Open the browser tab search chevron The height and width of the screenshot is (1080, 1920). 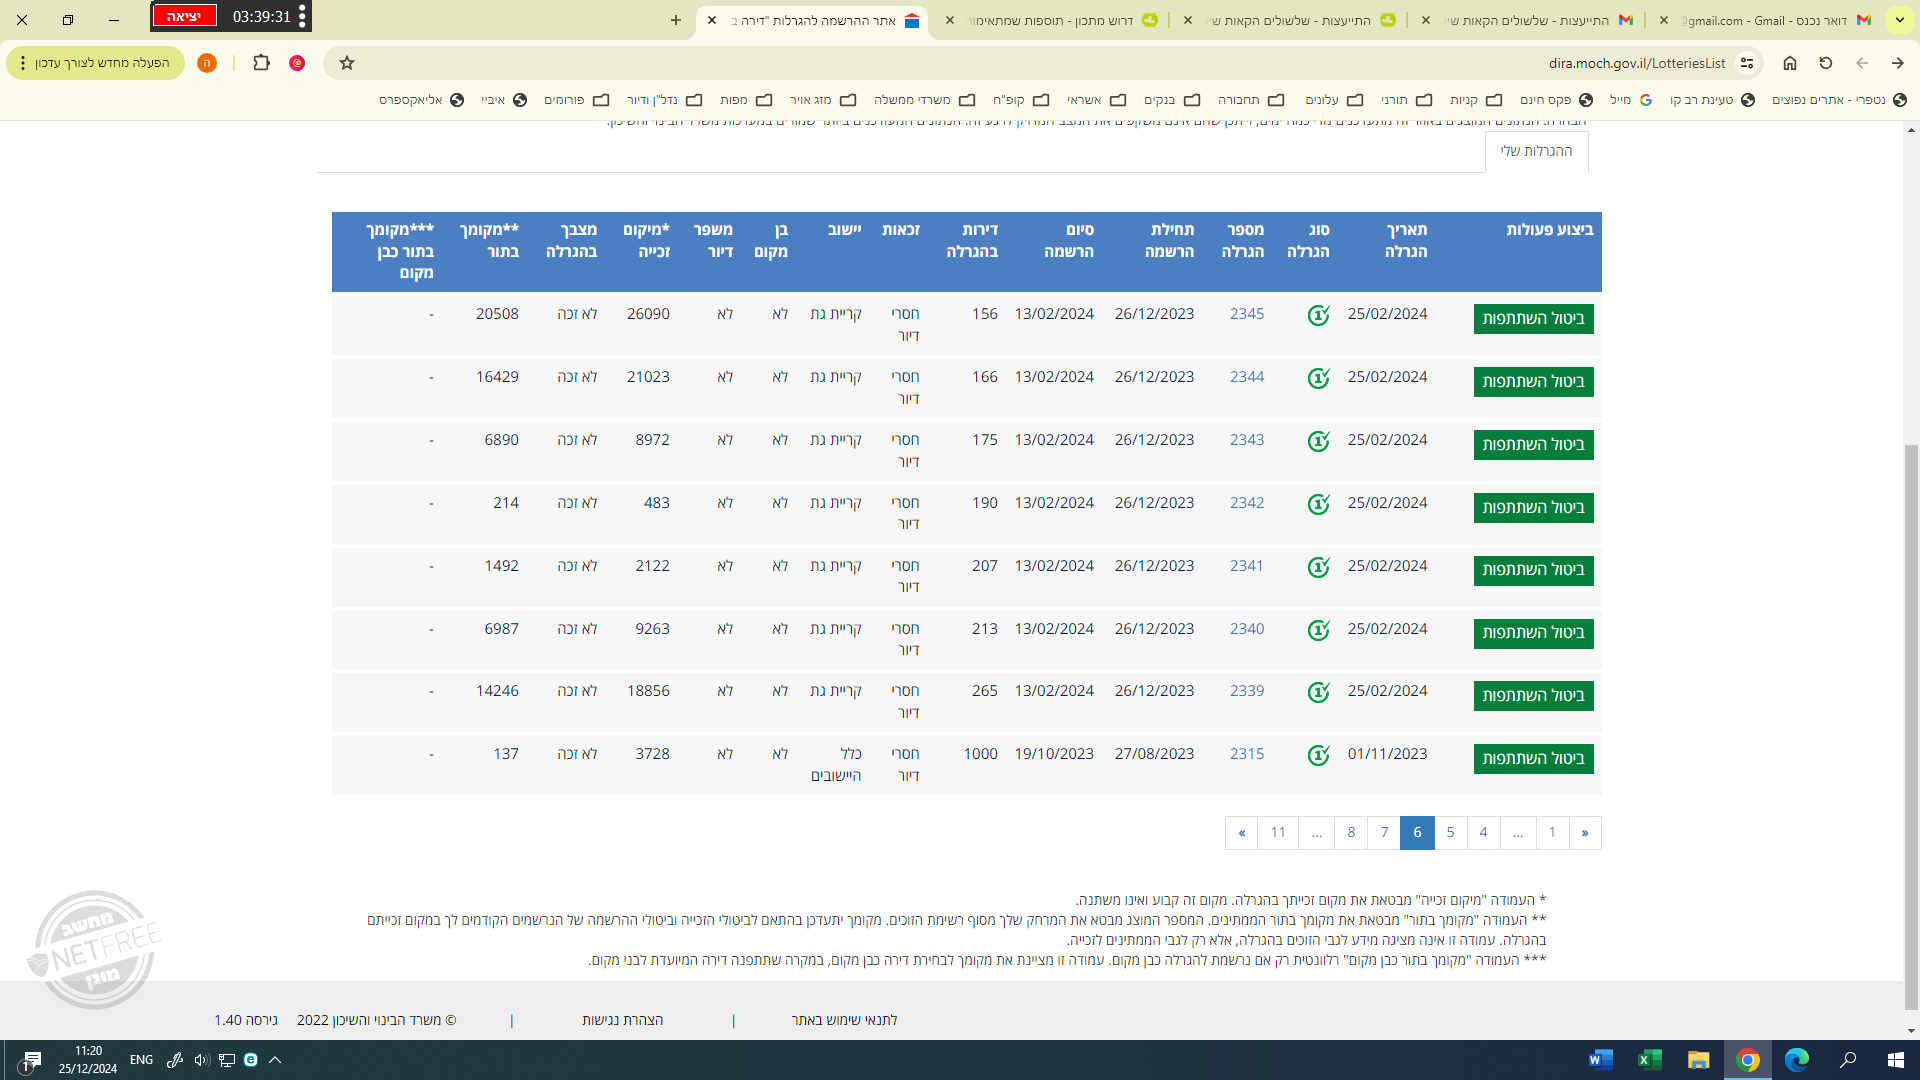(1899, 20)
